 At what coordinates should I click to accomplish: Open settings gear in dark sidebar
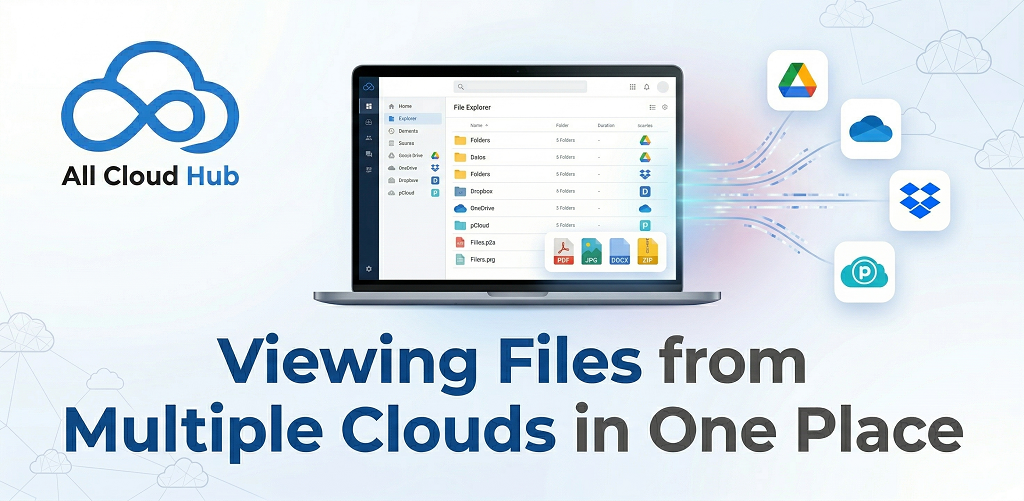[x=369, y=269]
